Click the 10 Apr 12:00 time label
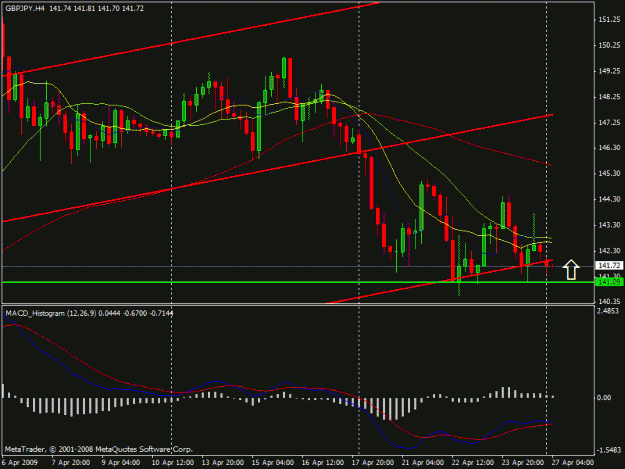Image resolution: width=625 pixels, height=469 pixels. coord(173,463)
